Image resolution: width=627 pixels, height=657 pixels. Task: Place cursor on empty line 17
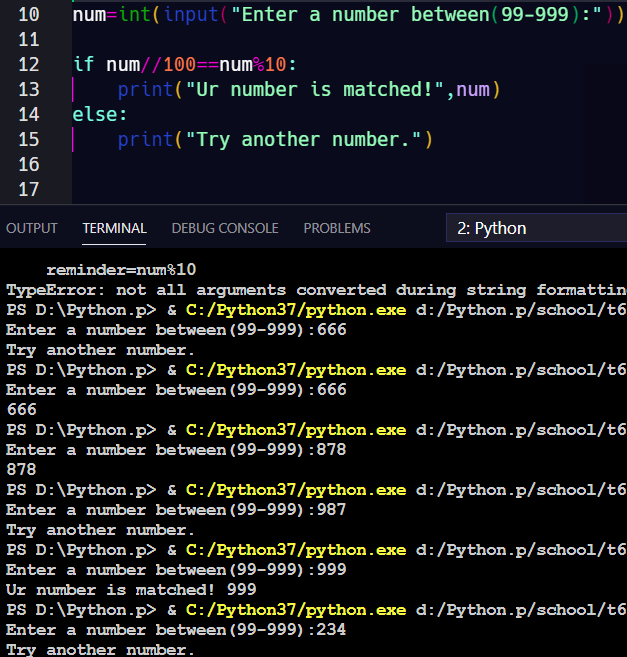tap(300, 190)
